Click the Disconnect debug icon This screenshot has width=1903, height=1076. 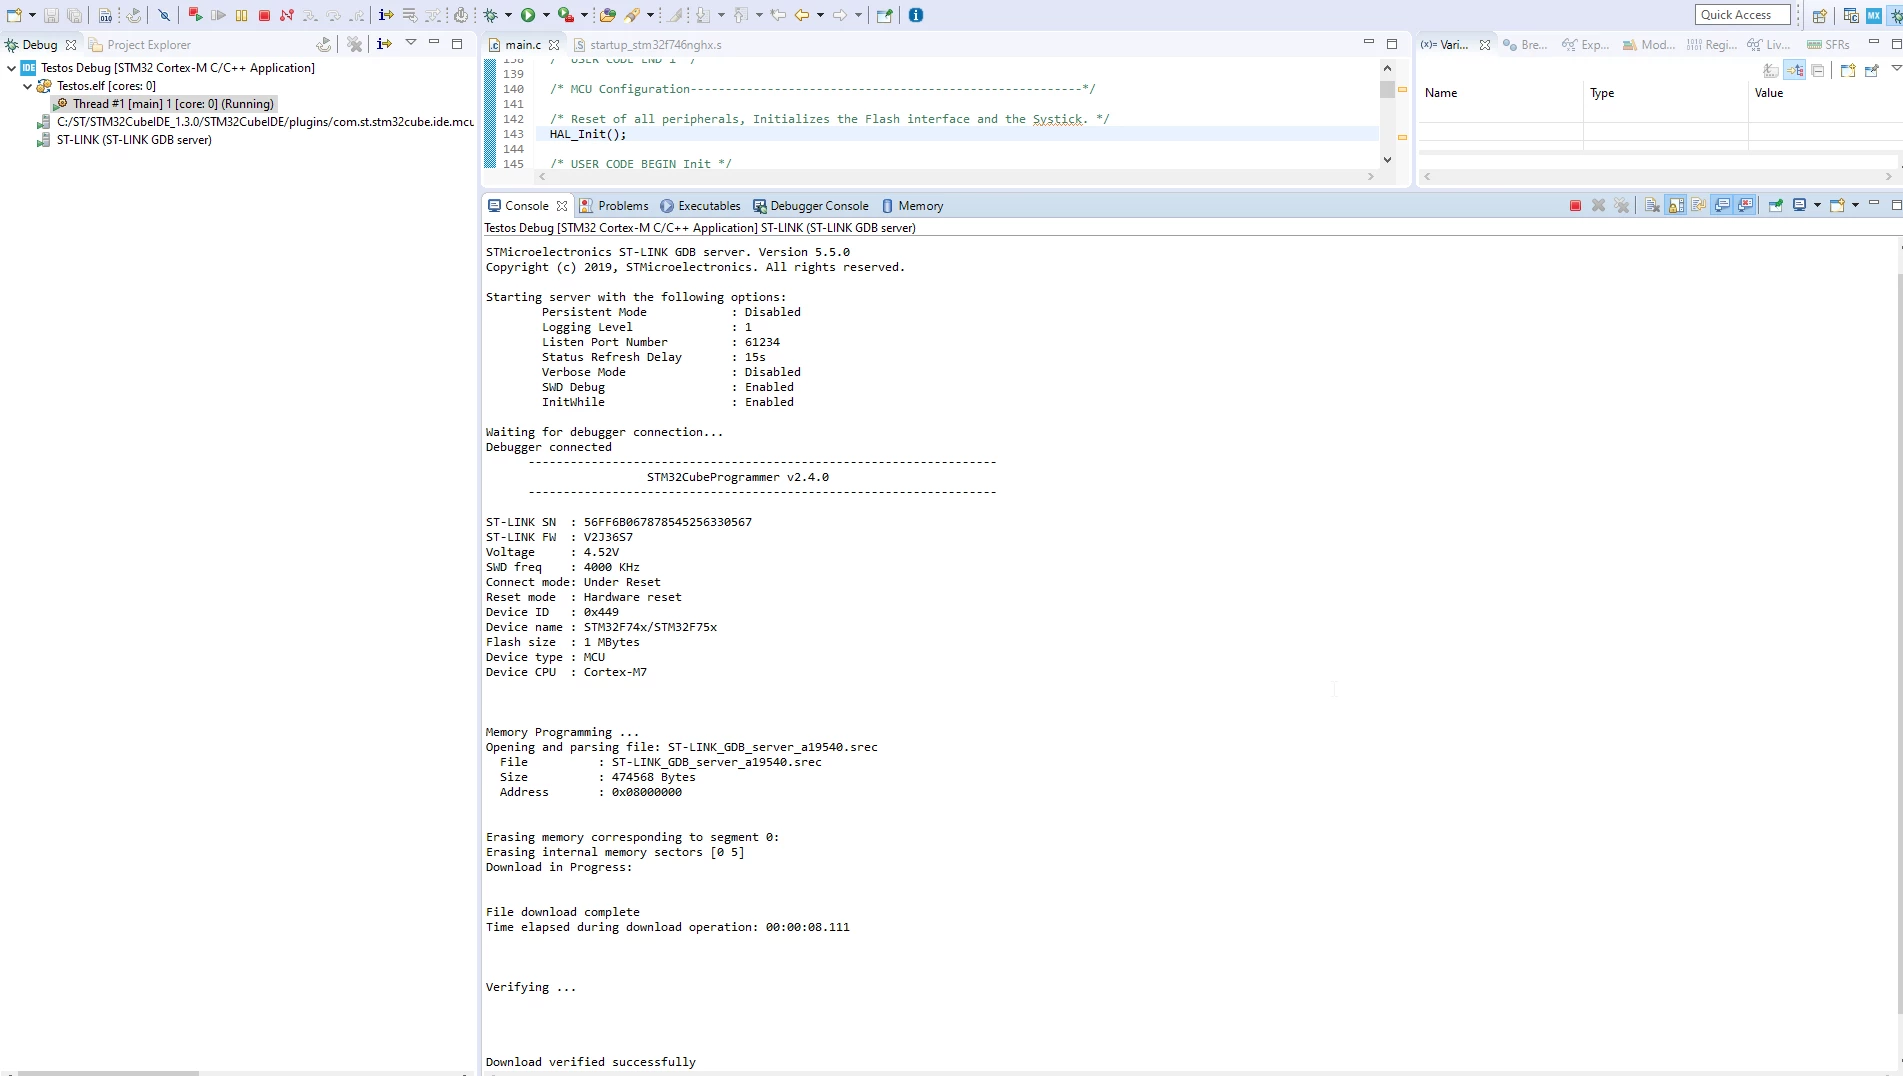(287, 15)
